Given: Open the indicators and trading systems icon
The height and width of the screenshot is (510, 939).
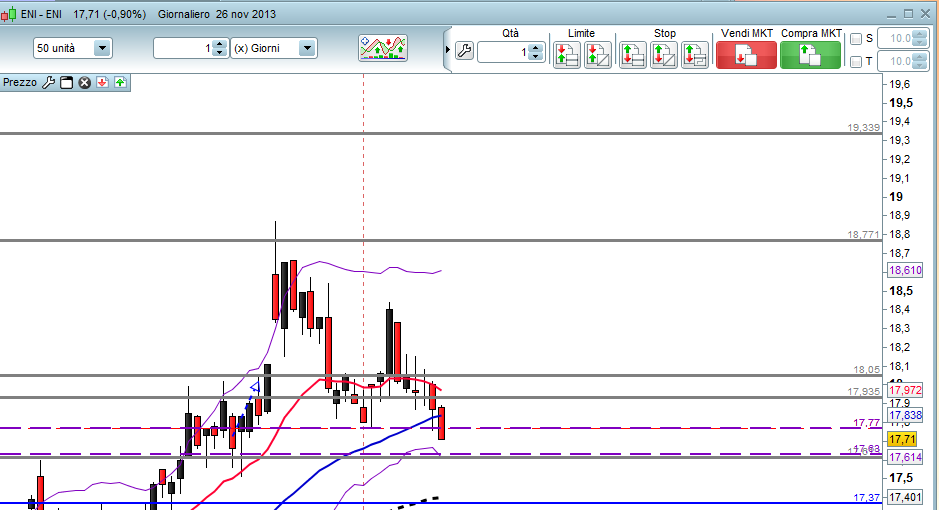Looking at the screenshot, I should 383,48.
